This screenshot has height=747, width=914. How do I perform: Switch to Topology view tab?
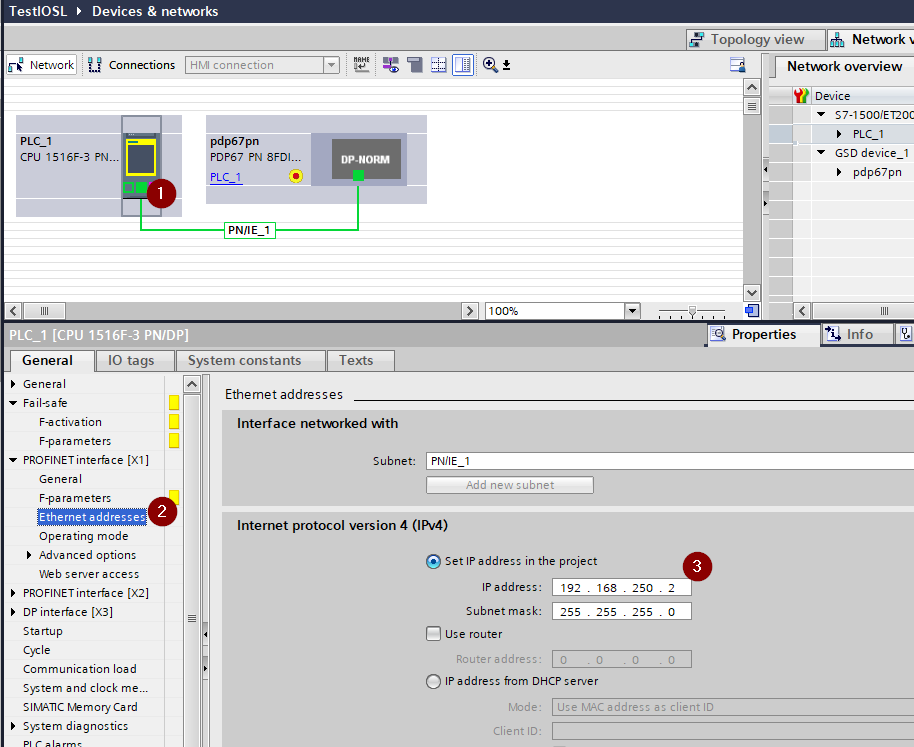(756, 40)
